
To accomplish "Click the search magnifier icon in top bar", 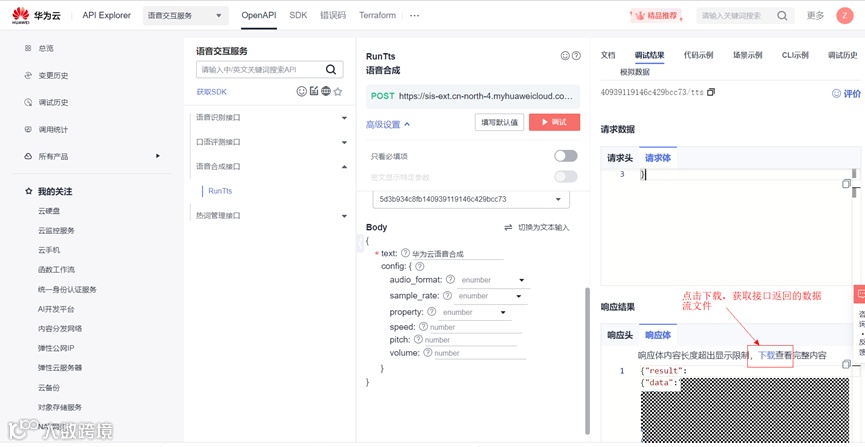I will (782, 16).
